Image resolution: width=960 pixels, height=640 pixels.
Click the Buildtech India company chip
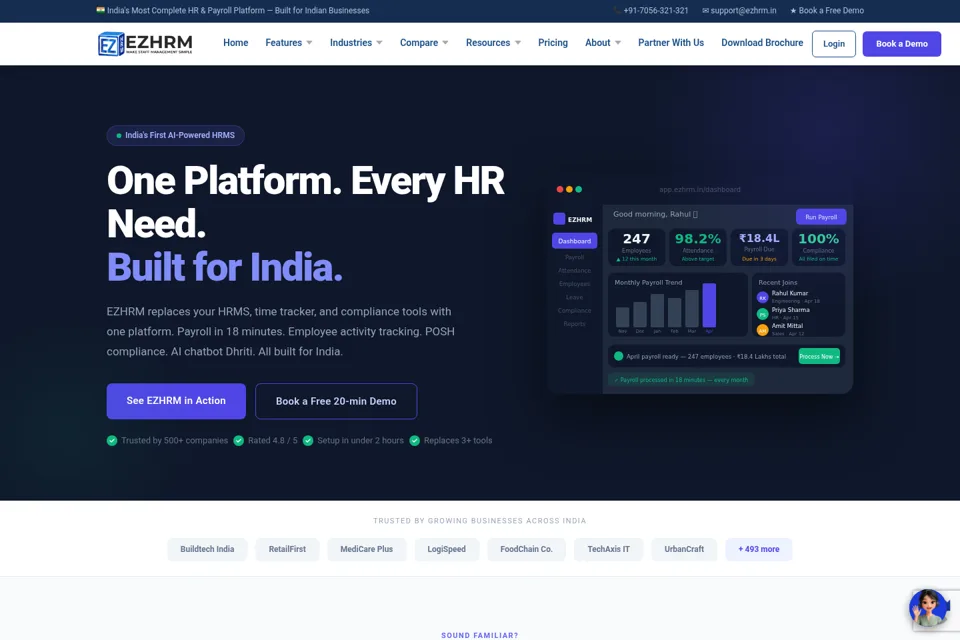click(207, 549)
